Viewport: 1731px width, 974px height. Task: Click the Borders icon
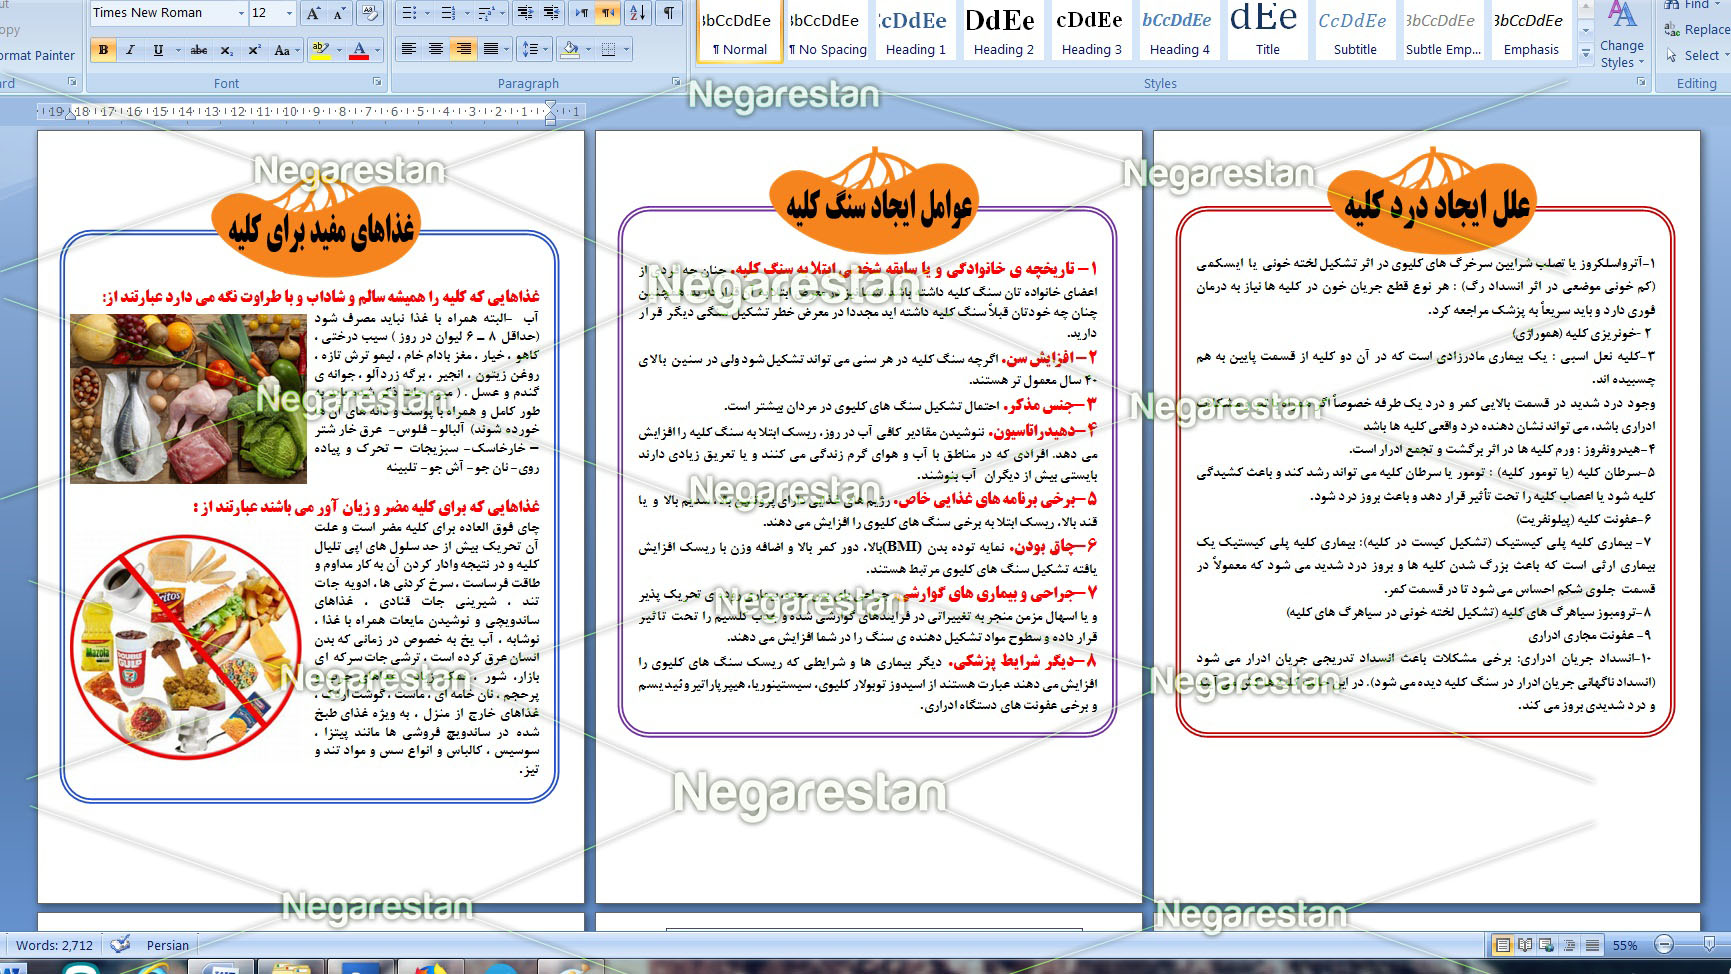(608, 49)
